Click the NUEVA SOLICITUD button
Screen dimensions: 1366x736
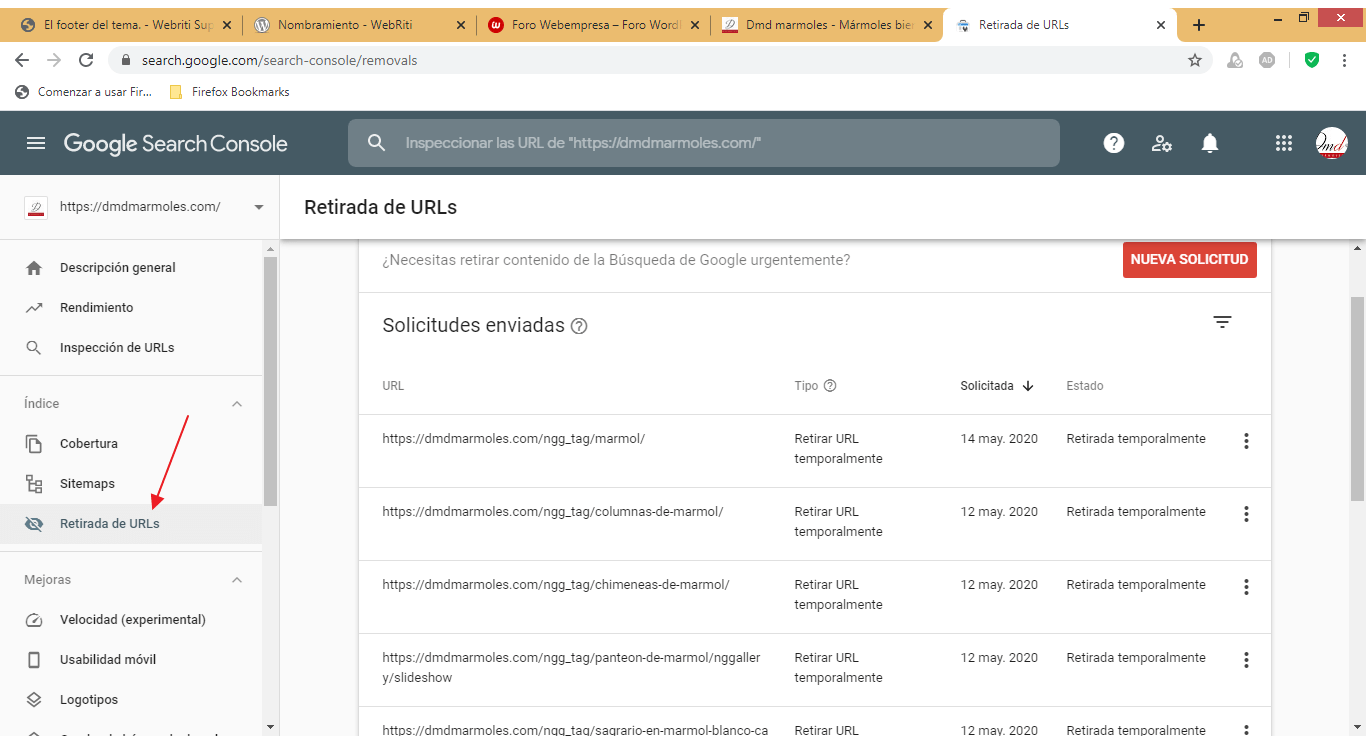[x=1189, y=259]
